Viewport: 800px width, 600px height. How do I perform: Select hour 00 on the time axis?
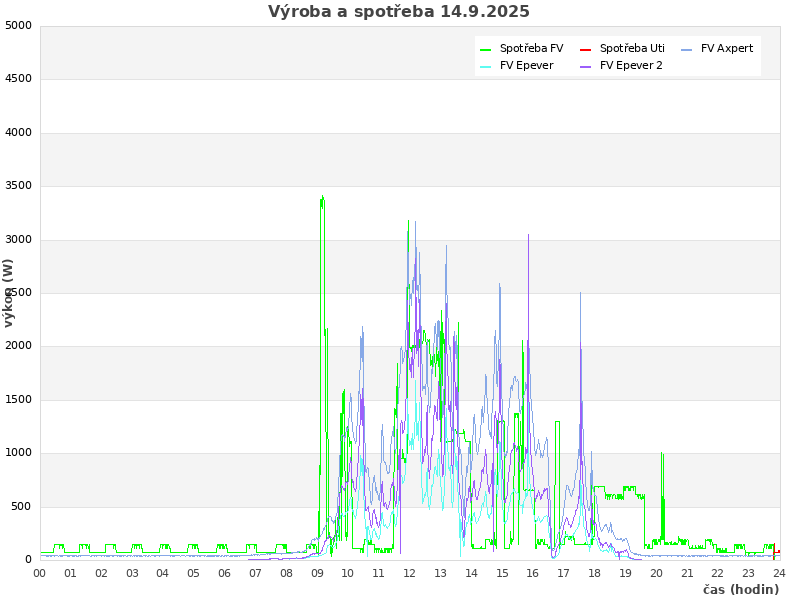(x=40, y=573)
